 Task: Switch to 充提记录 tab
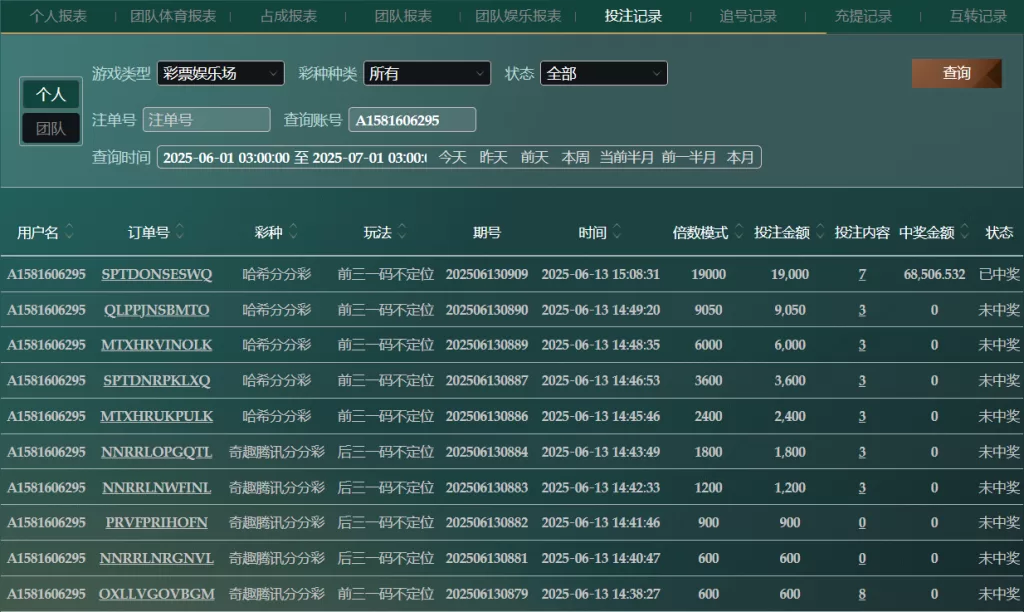(863, 16)
